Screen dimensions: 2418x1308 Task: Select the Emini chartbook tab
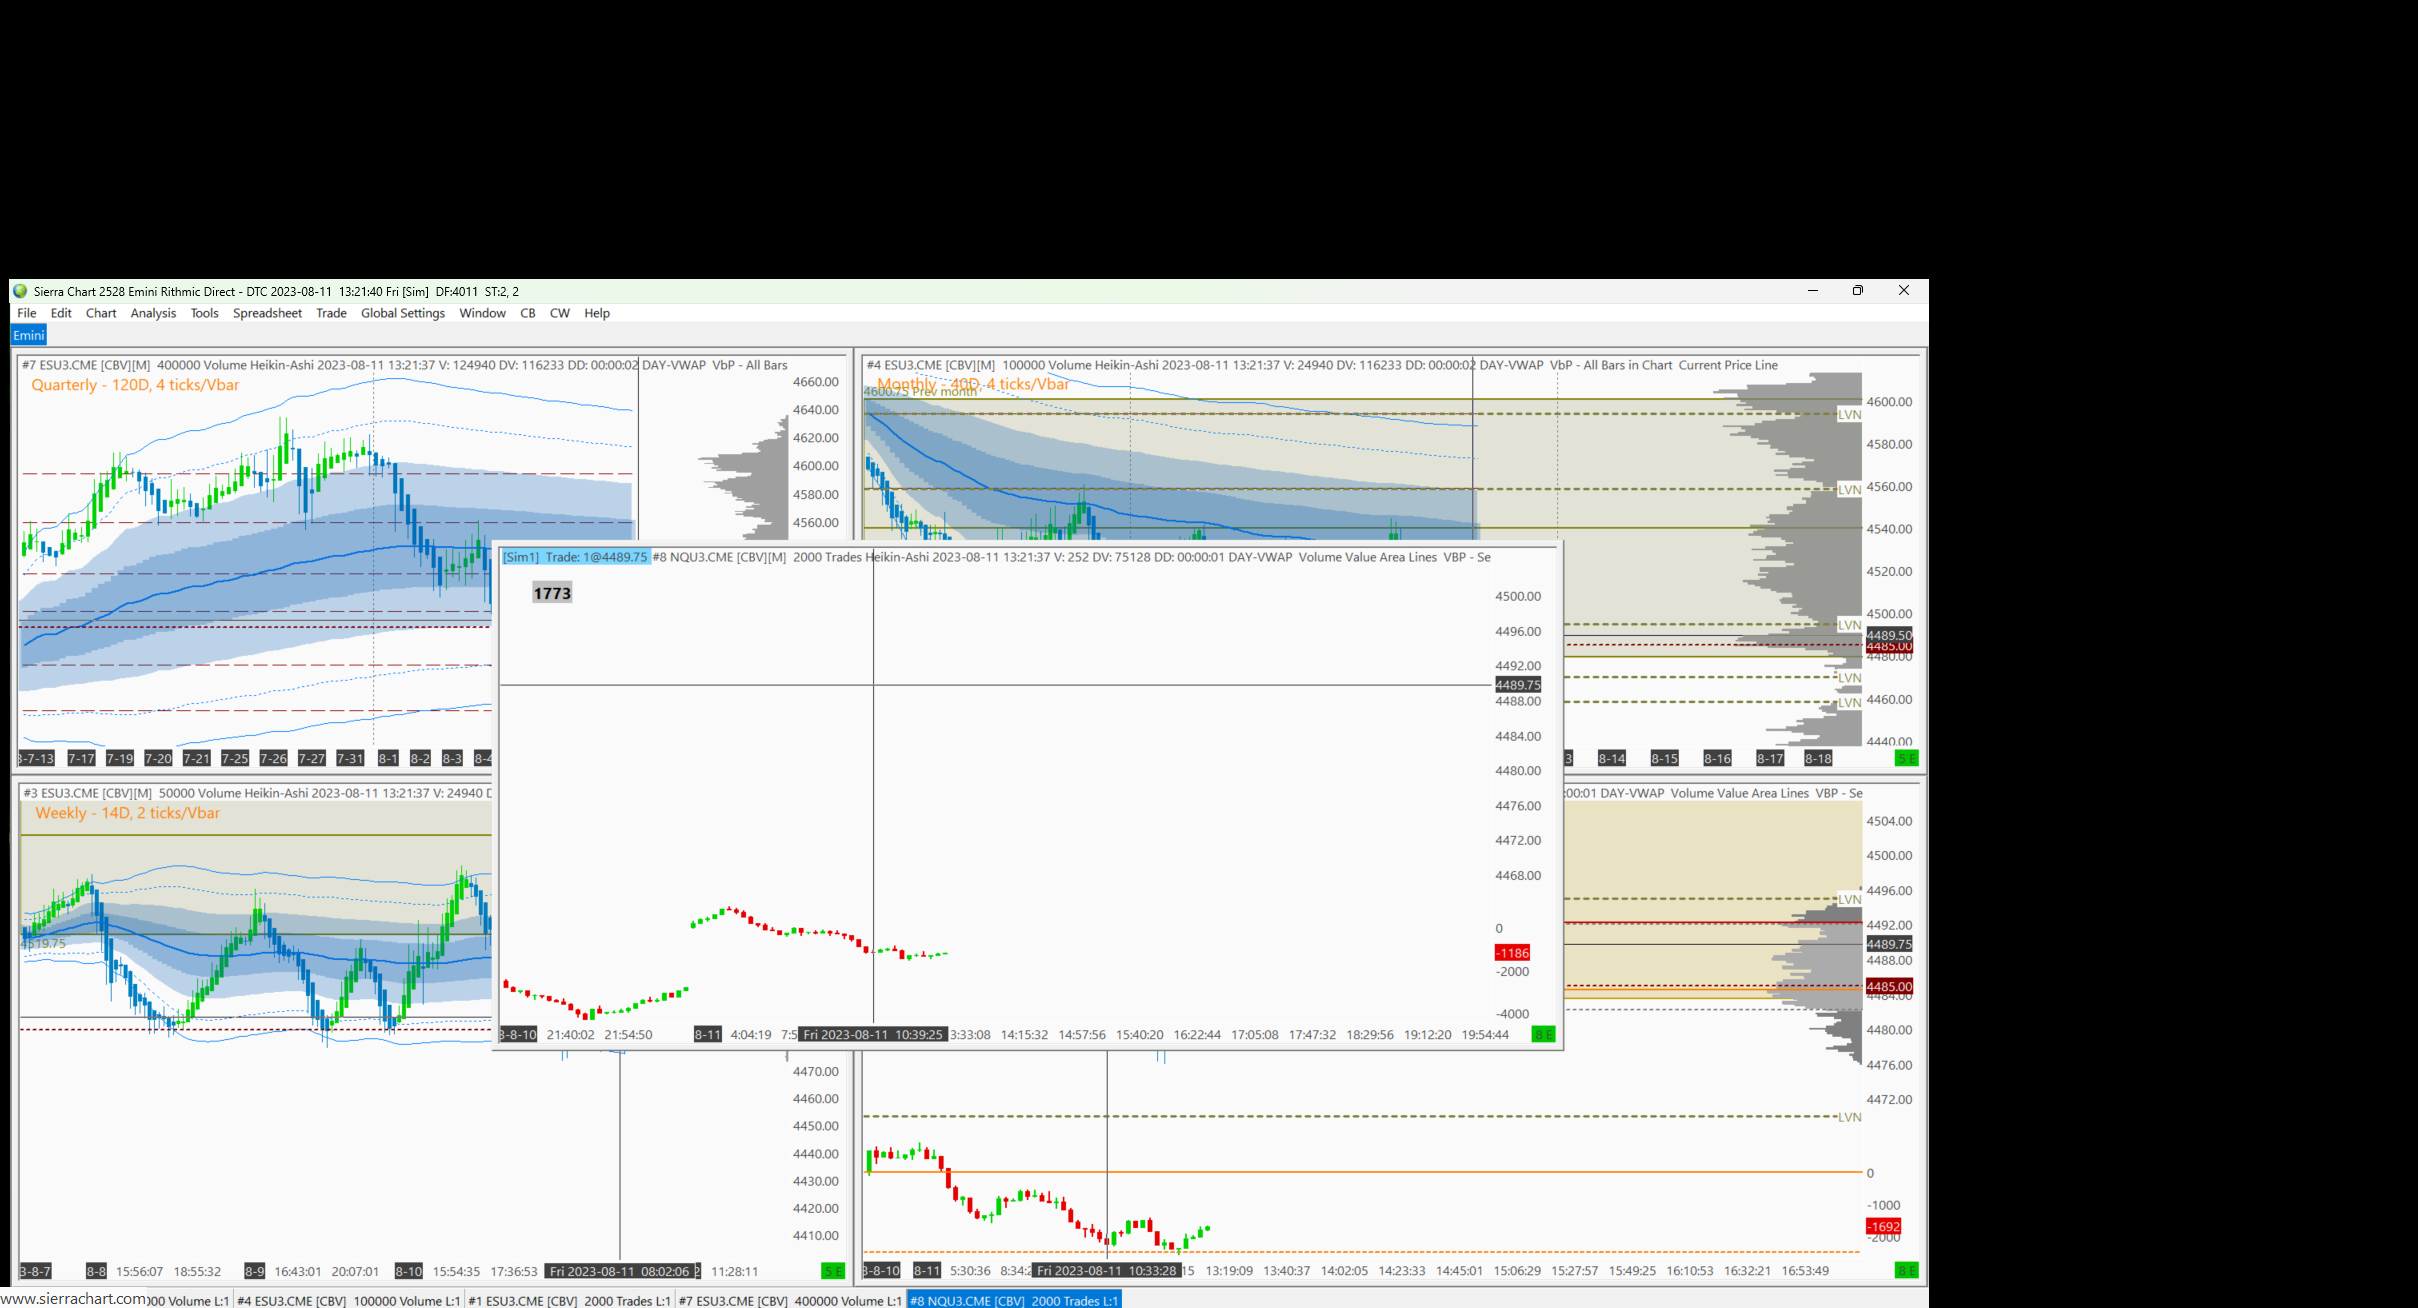click(x=29, y=335)
